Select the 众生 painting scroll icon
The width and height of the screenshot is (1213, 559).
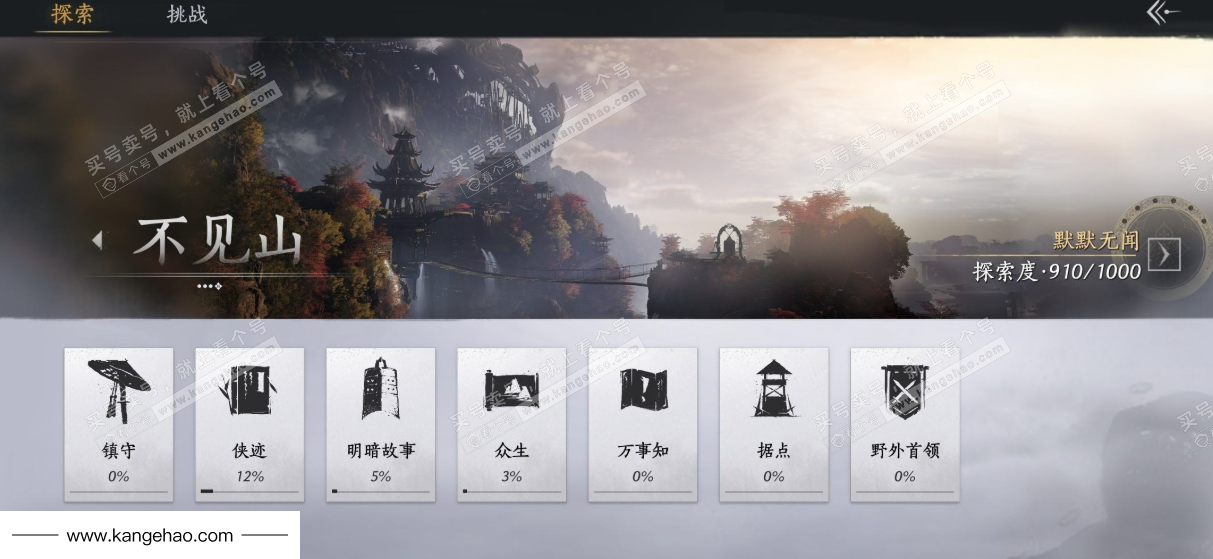511,390
